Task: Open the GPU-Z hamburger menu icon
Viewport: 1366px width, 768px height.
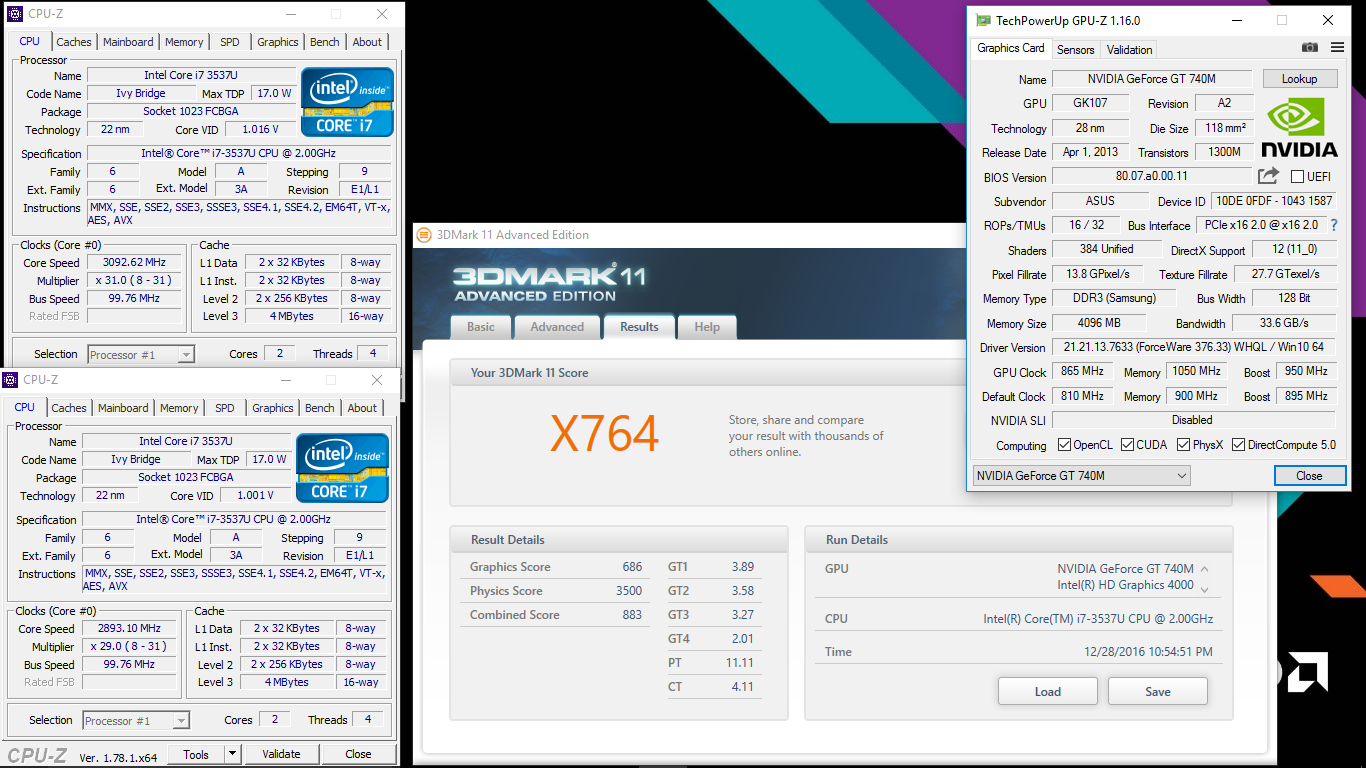Action: pos(1337,48)
